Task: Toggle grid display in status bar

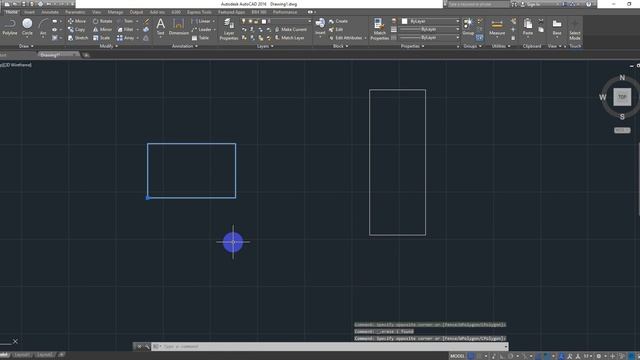Action: [471, 356]
